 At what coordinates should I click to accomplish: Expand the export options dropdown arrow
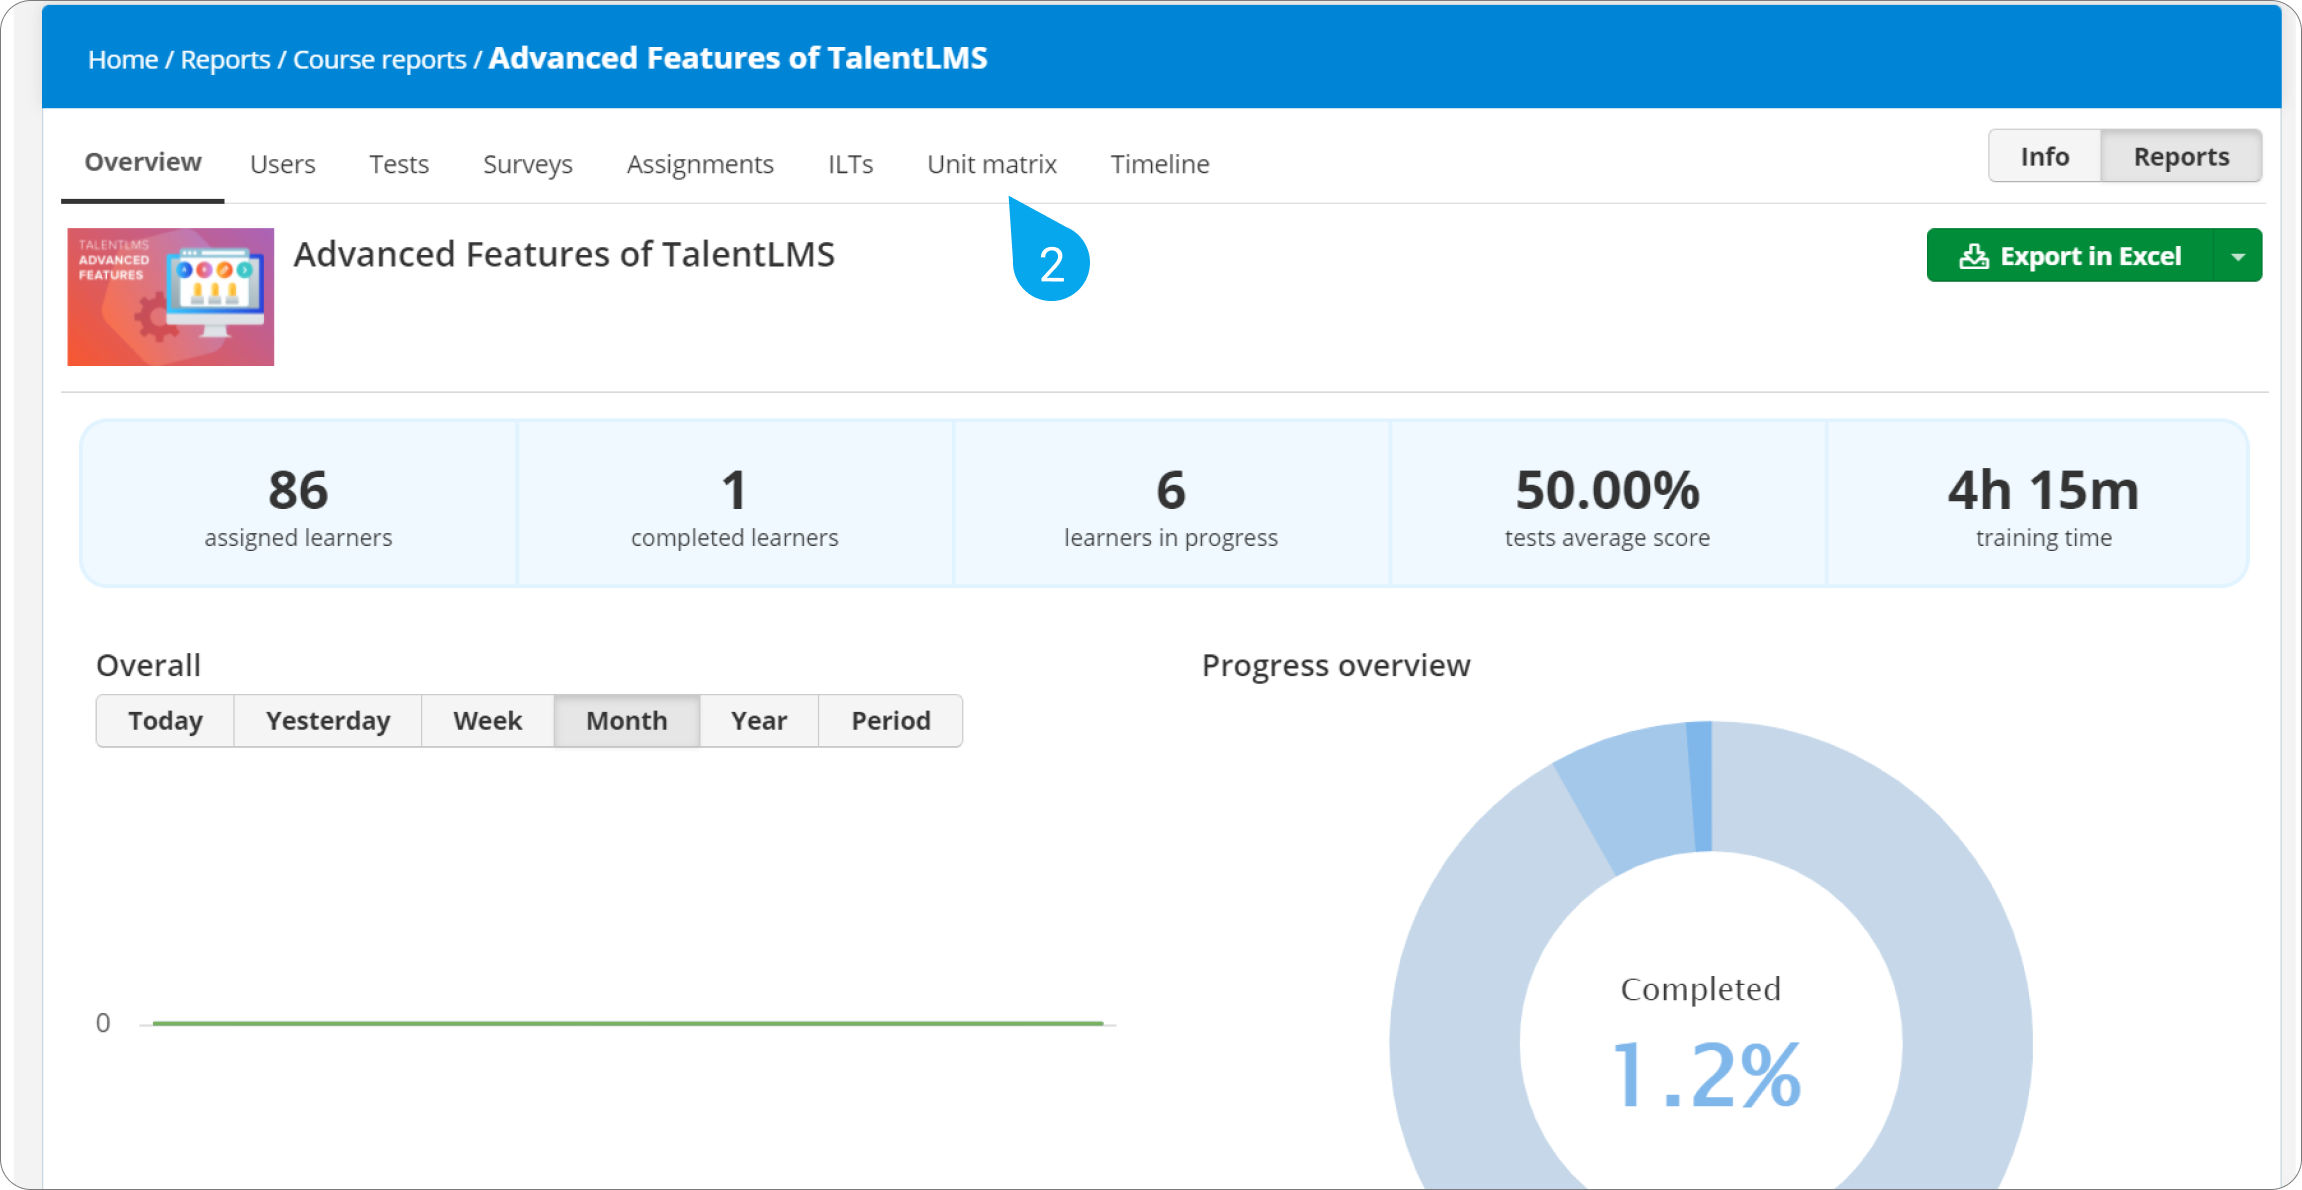coord(2239,256)
